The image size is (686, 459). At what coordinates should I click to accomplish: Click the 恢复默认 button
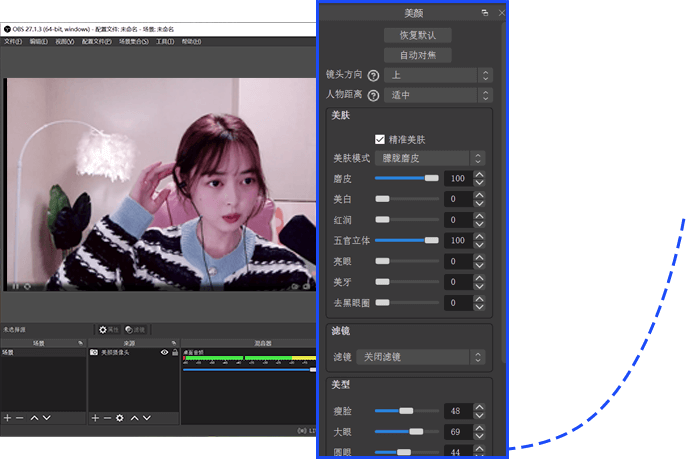(418, 35)
